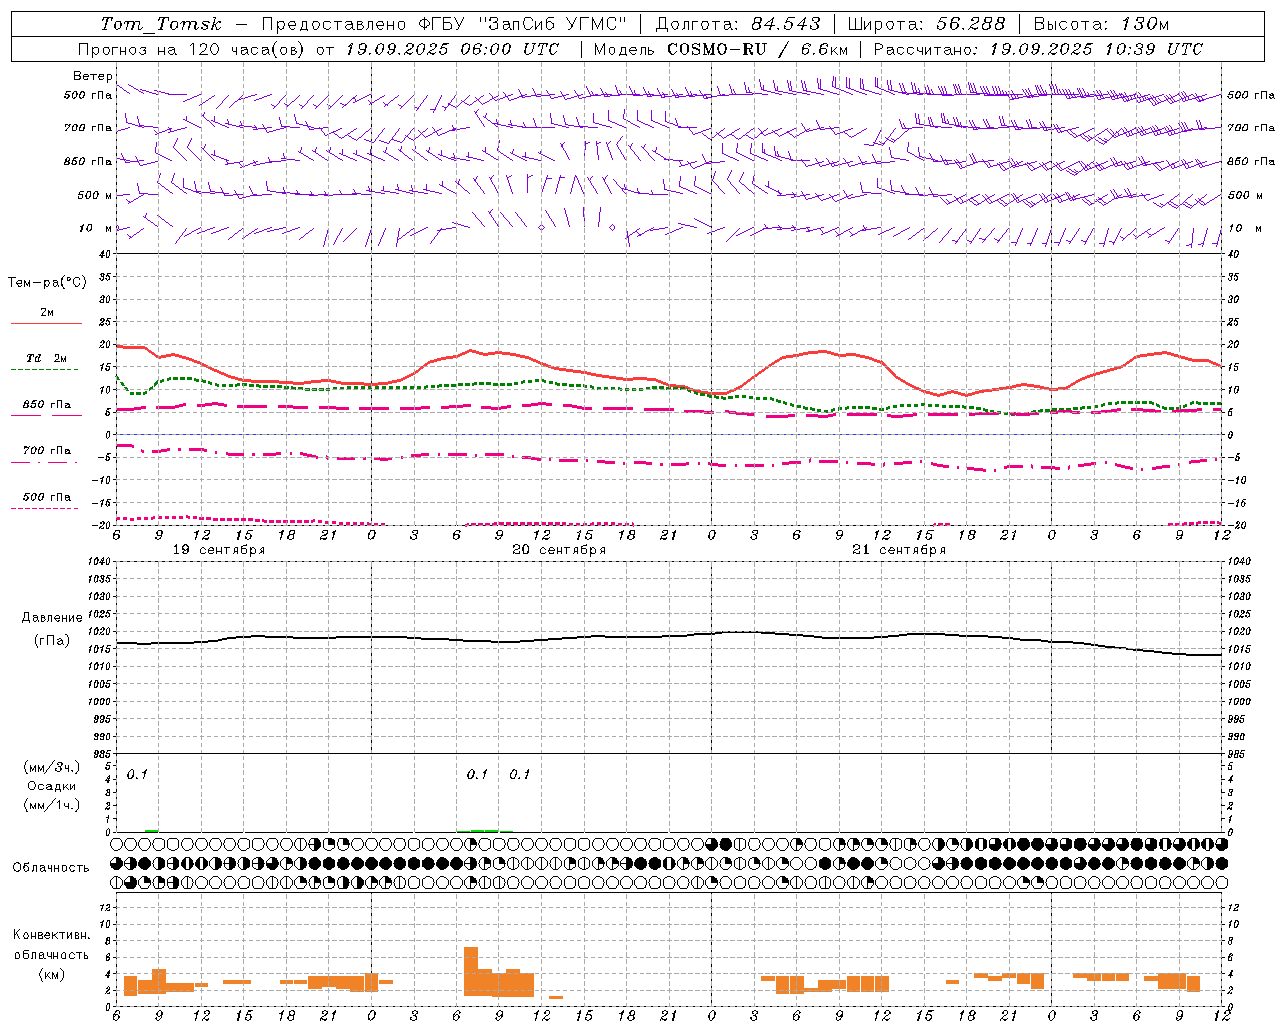1280x1024 pixels.
Task: Select the 850 гПа legend entry in temperature panel
Action: coord(46,409)
